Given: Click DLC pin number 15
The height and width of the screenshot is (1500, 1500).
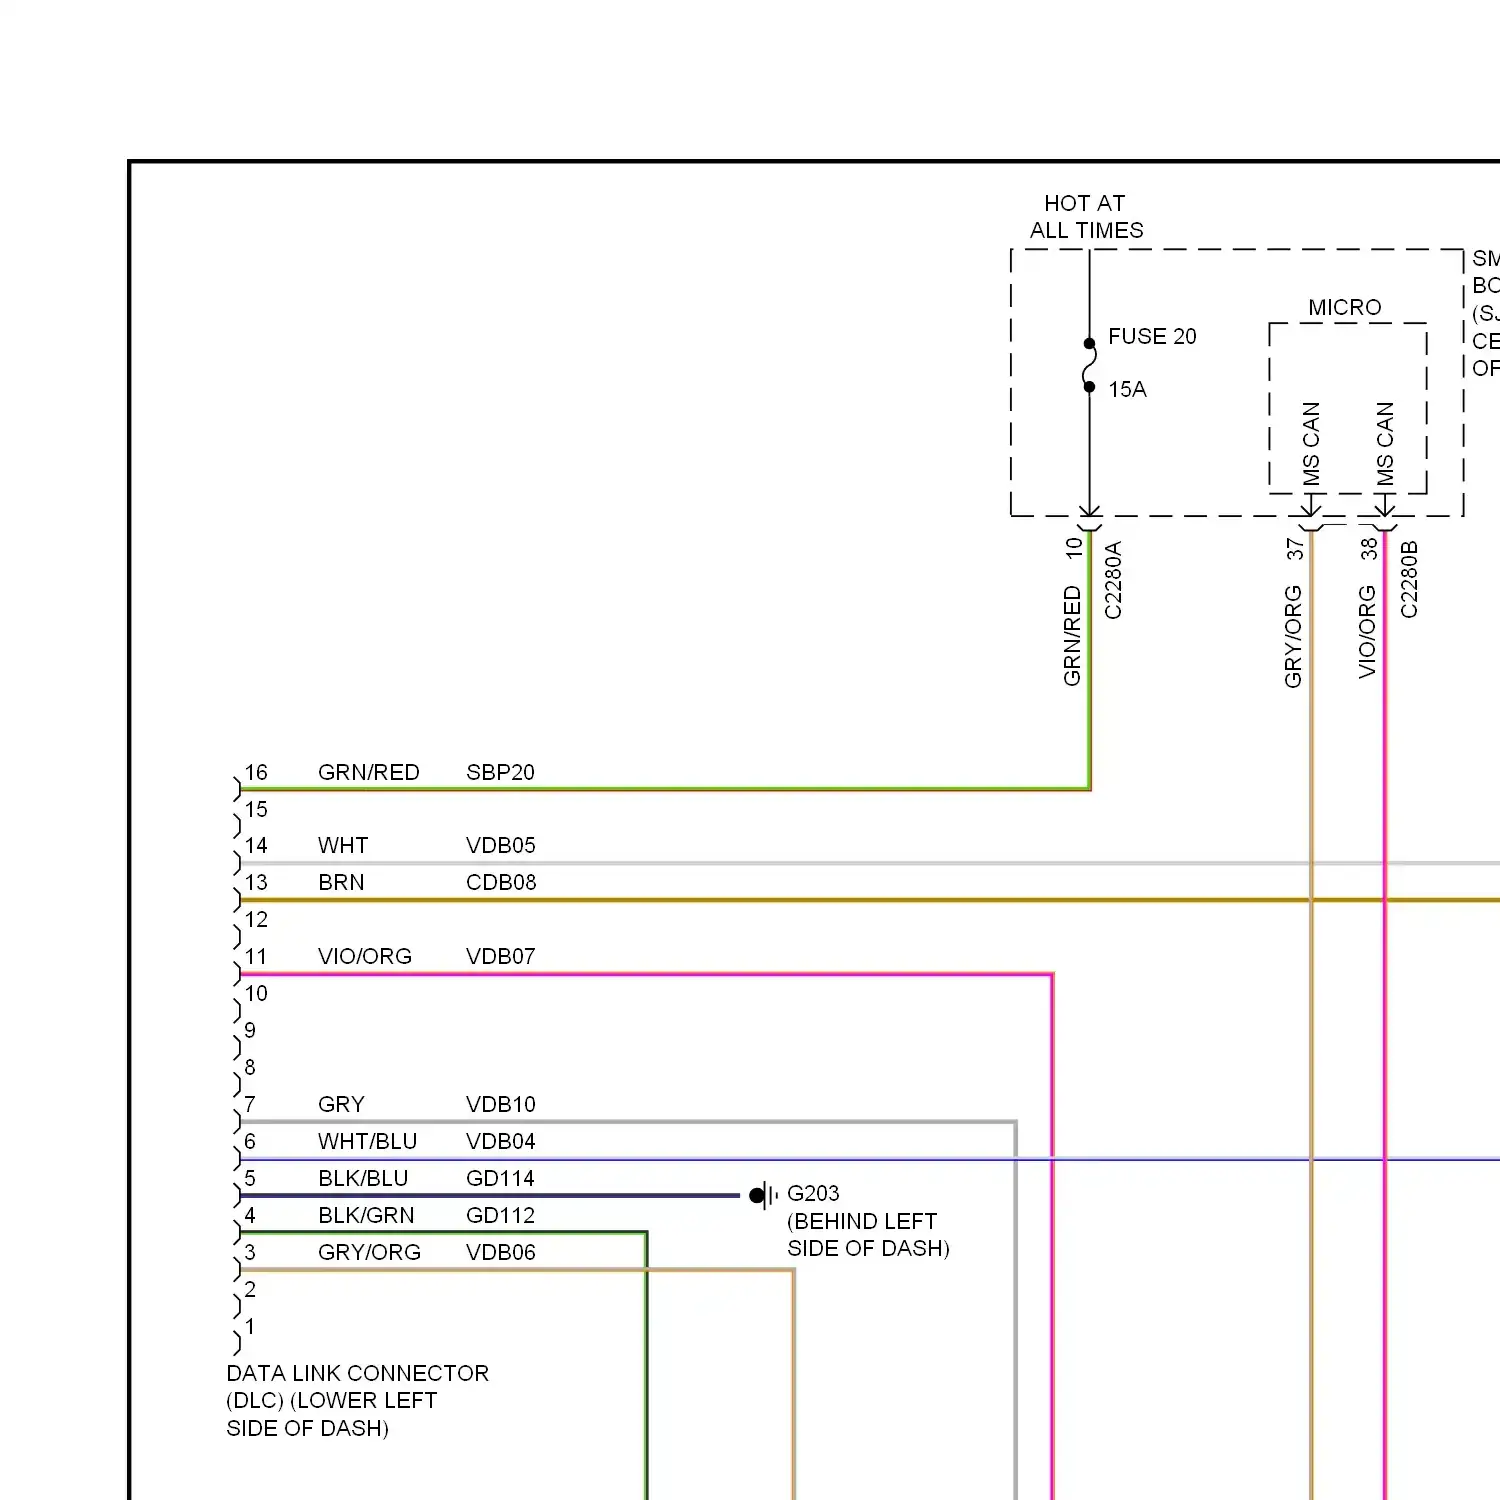Looking at the screenshot, I should tap(256, 809).
